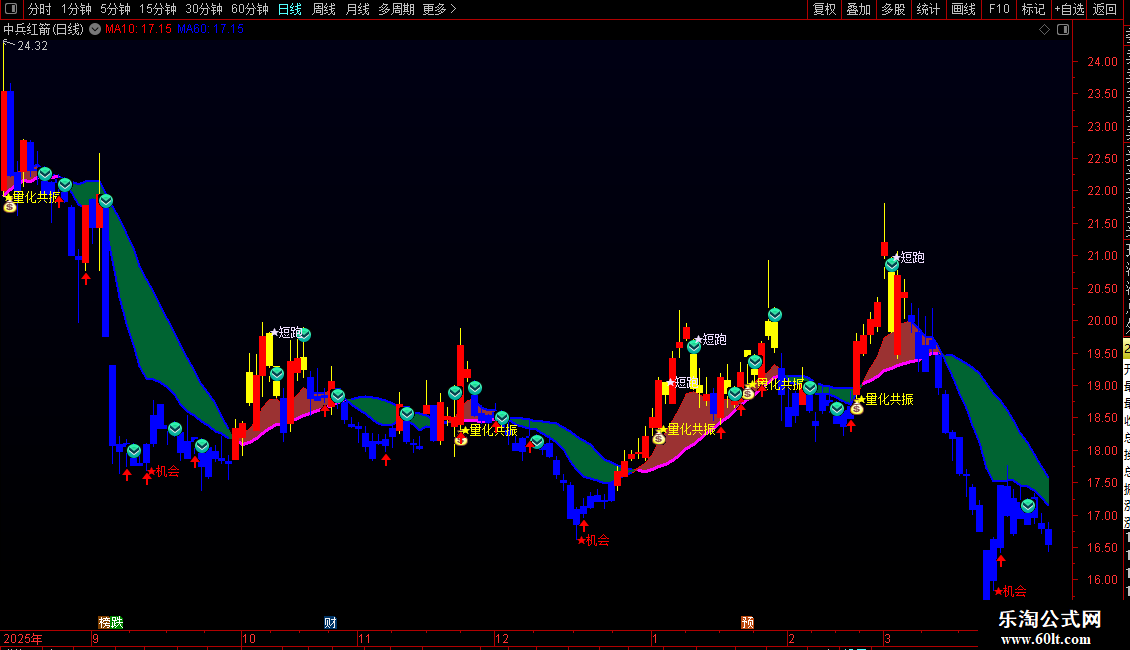Switch to the 分时 view

coord(40,9)
